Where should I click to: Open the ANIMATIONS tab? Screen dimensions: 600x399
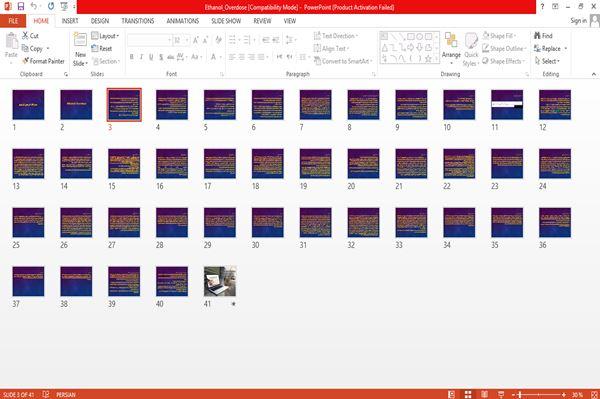[183, 21]
